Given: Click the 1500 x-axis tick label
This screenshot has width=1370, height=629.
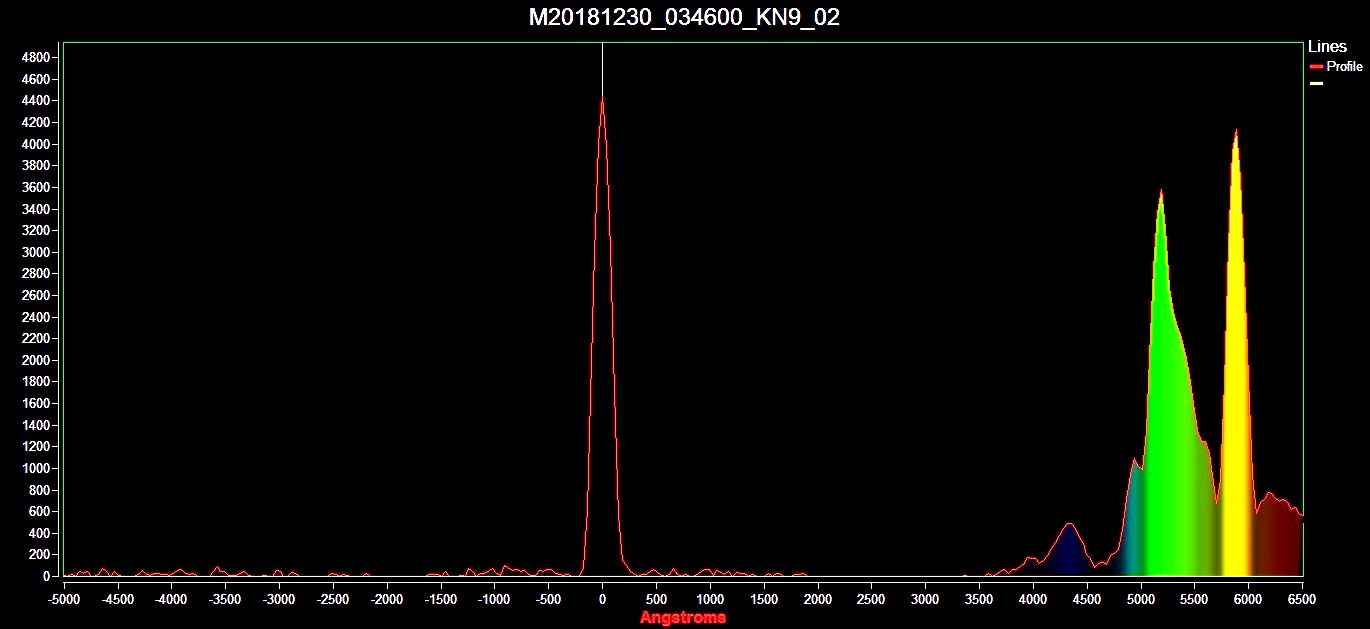Looking at the screenshot, I should point(764,599).
